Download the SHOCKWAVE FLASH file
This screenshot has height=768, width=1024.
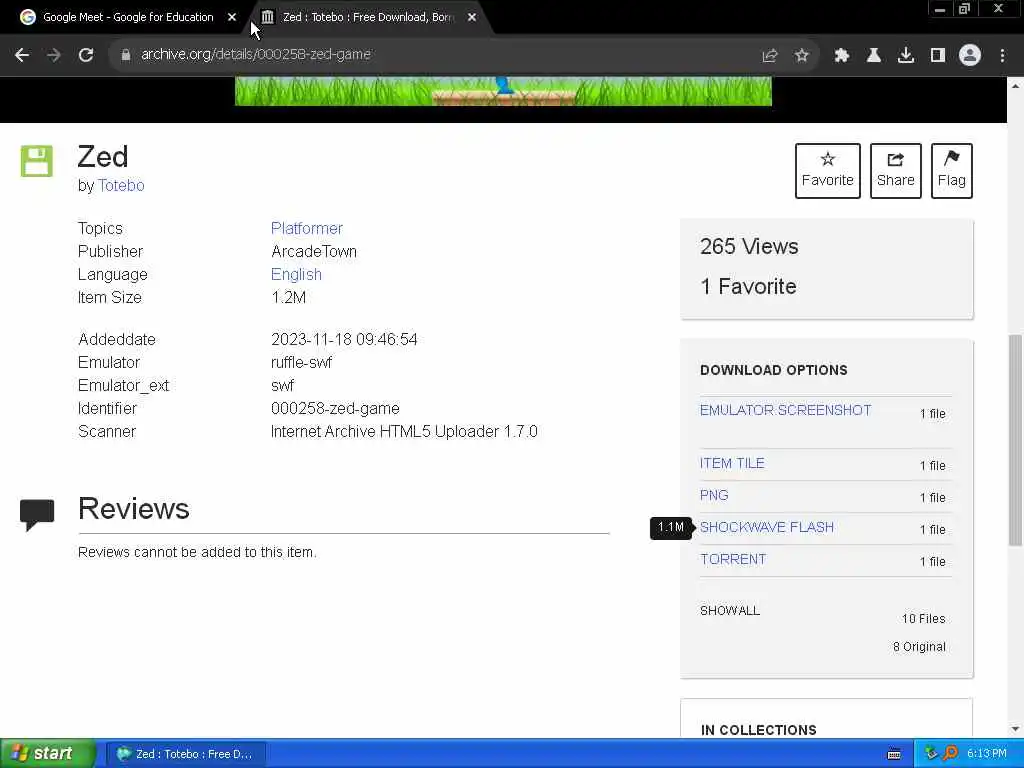point(767,527)
